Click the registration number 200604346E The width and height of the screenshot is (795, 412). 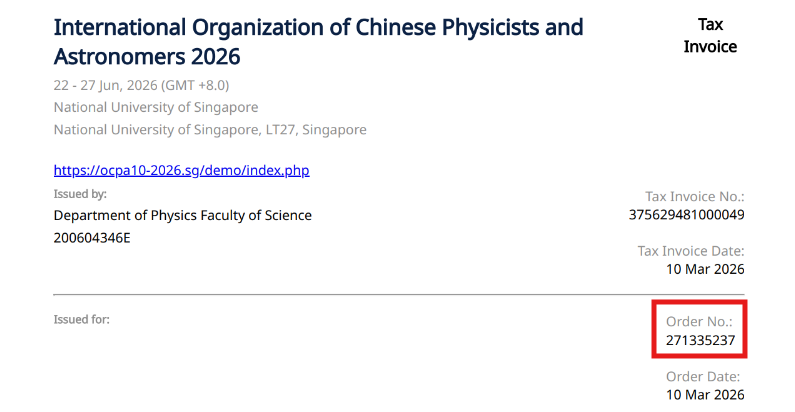pyautogui.click(x=92, y=237)
